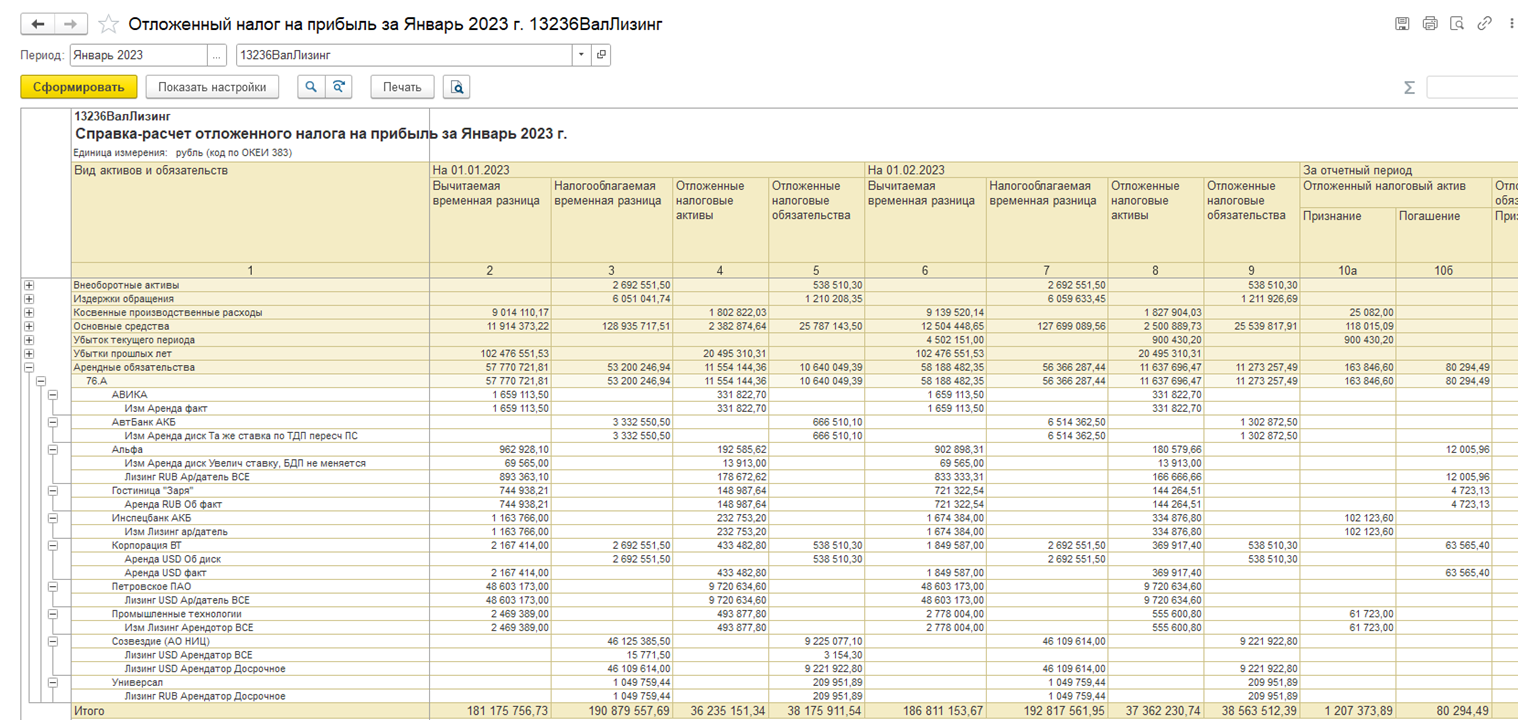Open the find magnifier tool in toolbar

tap(311, 87)
